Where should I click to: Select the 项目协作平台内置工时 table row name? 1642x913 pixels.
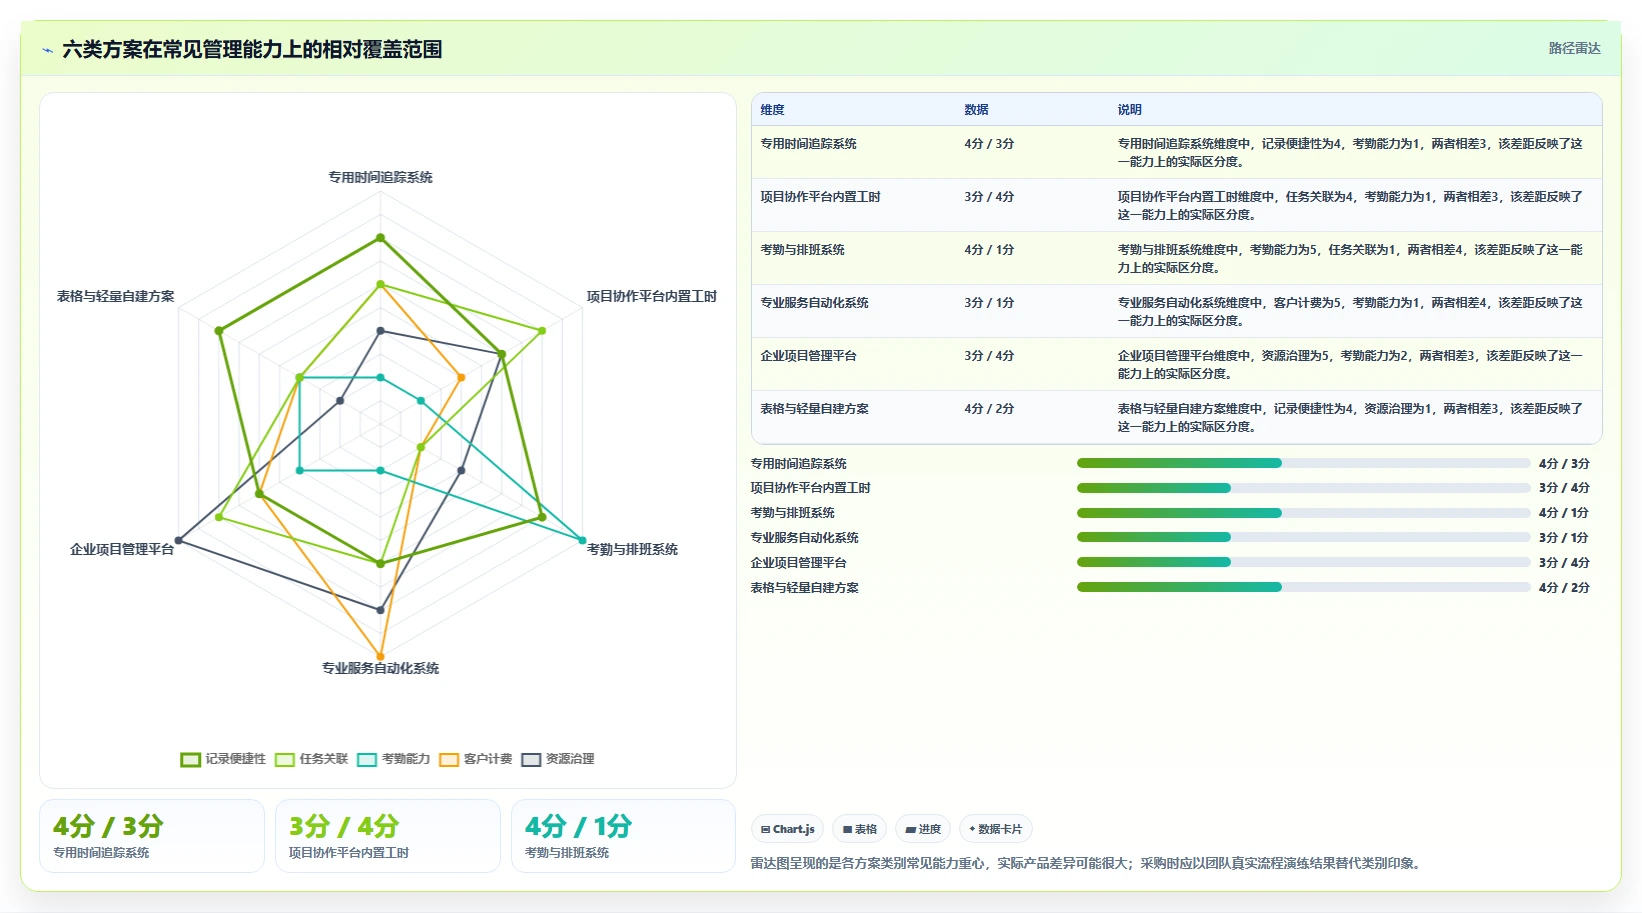click(x=820, y=197)
